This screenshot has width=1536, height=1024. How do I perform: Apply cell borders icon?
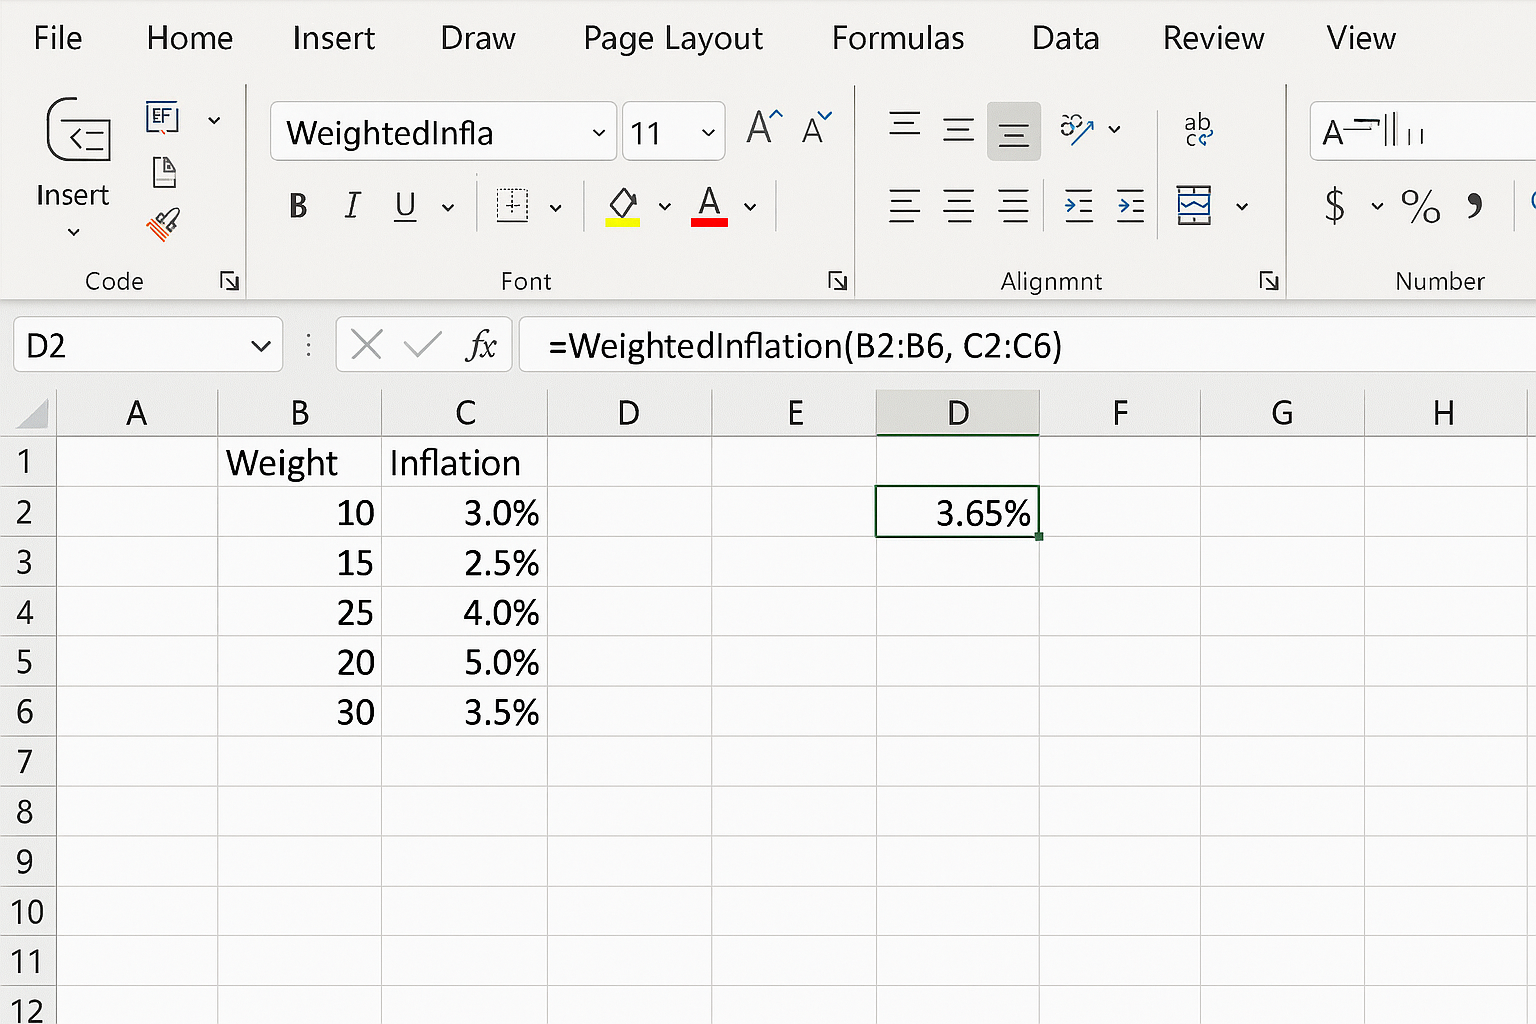[512, 206]
